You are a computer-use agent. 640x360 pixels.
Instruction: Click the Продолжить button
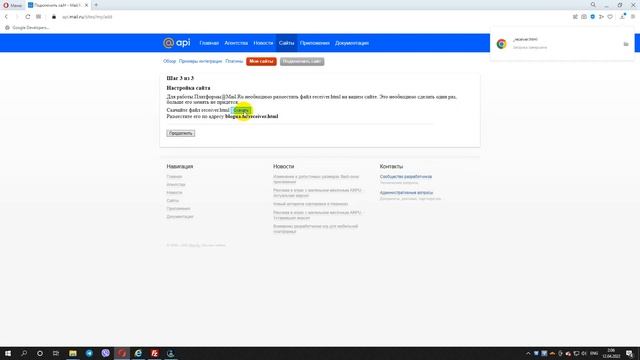pyautogui.click(x=180, y=133)
